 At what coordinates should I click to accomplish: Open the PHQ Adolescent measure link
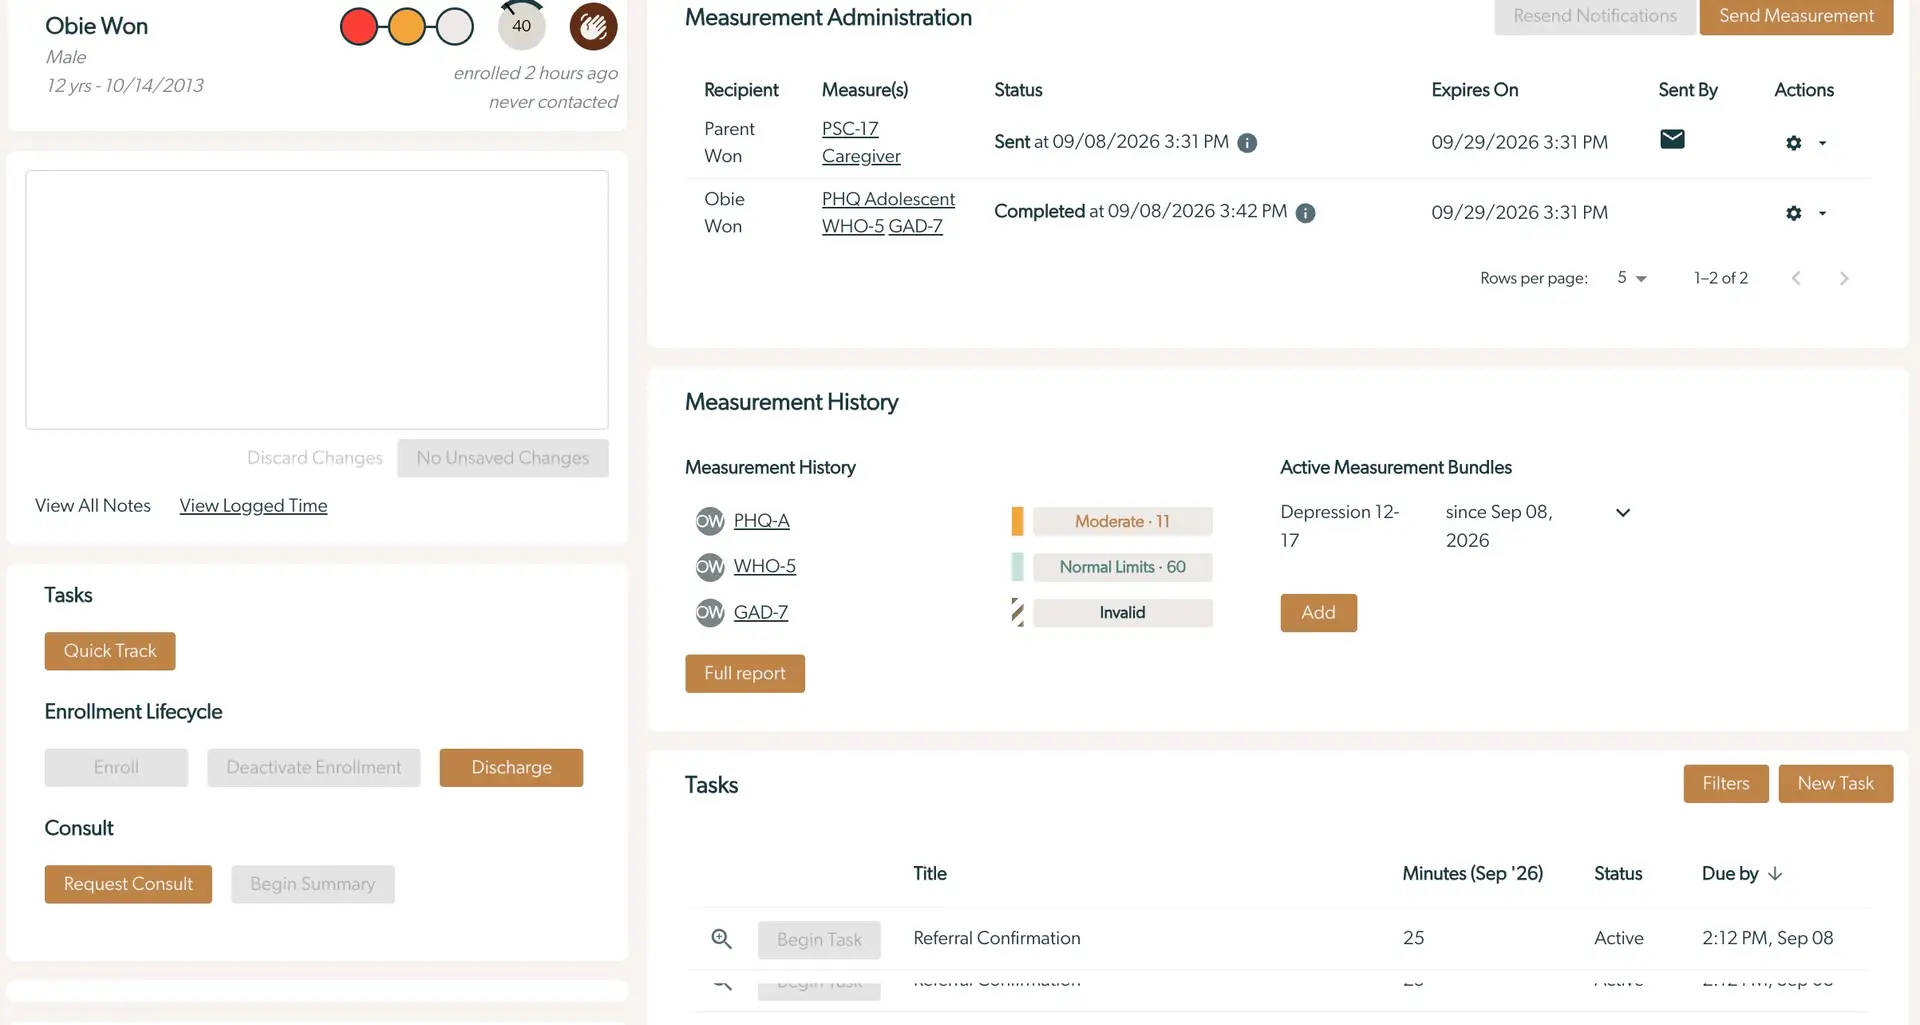[888, 199]
